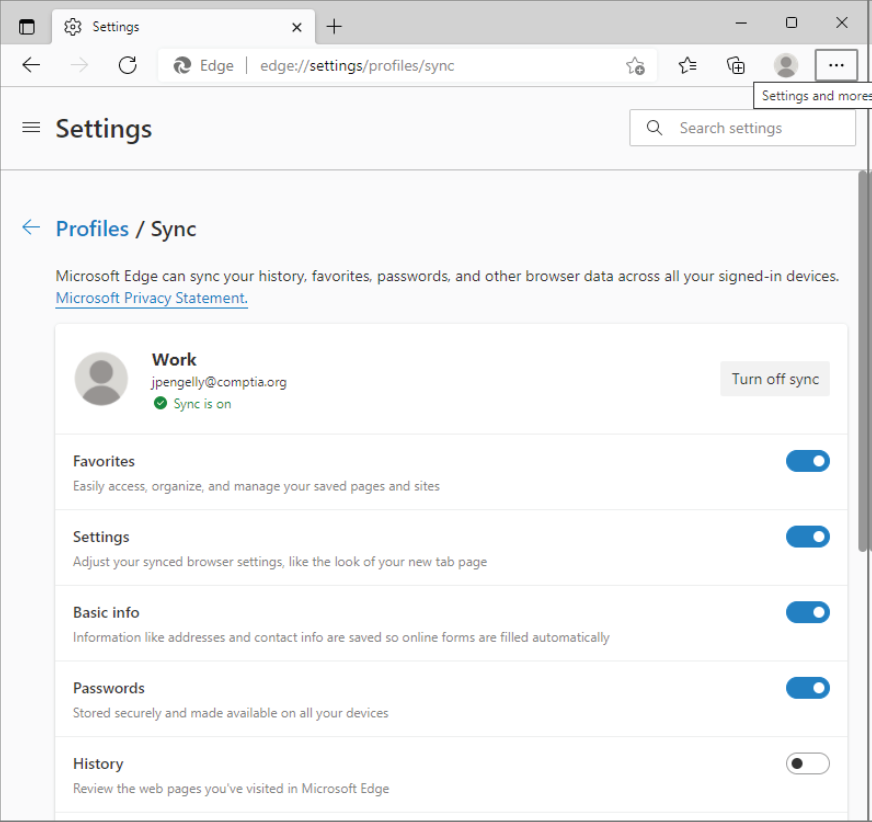Screen dimensions: 872x822
Task: Click the address bar URL edge://settings/profiles/sync
Action: [357, 66]
